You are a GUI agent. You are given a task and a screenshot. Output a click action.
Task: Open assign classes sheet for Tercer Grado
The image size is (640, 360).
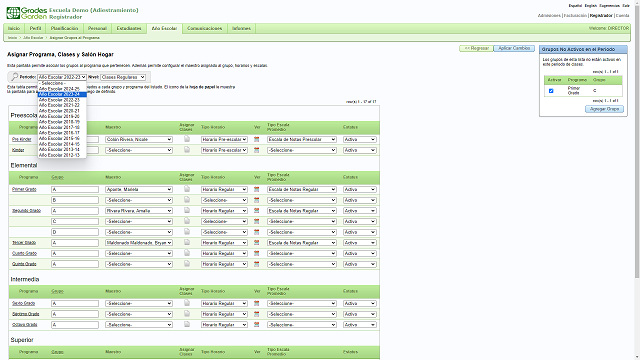pos(187,242)
